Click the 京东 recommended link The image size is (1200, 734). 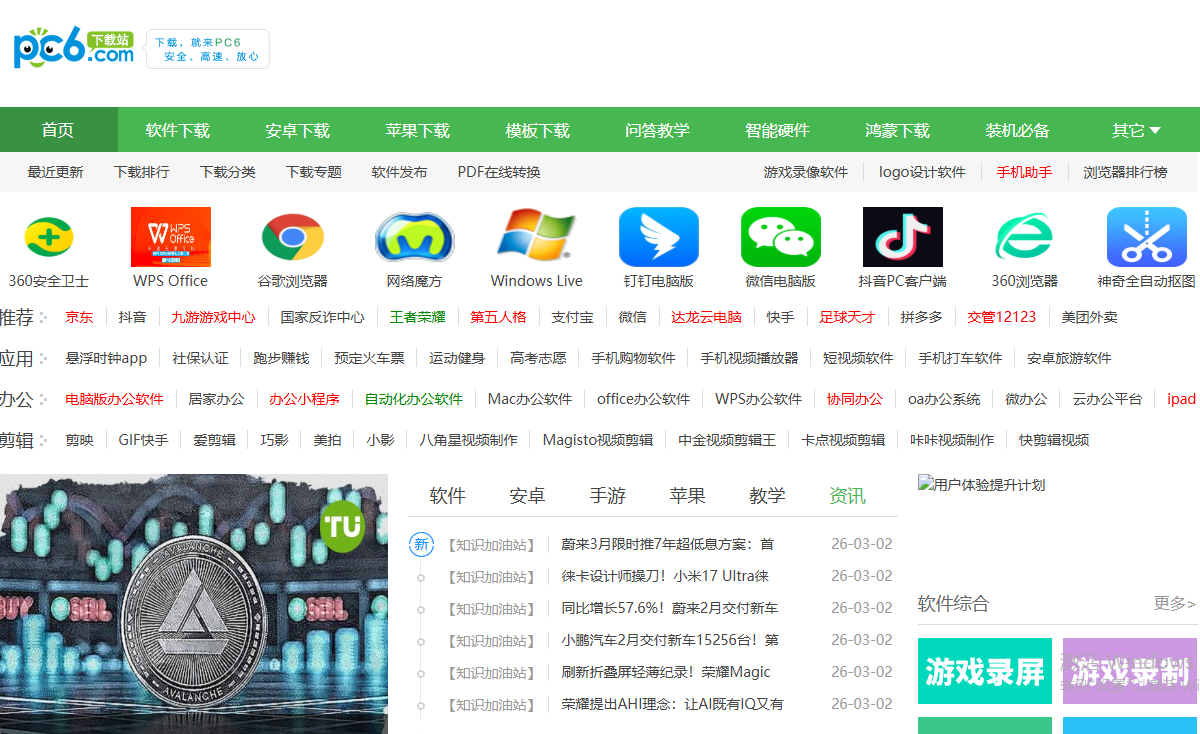pyautogui.click(x=79, y=317)
